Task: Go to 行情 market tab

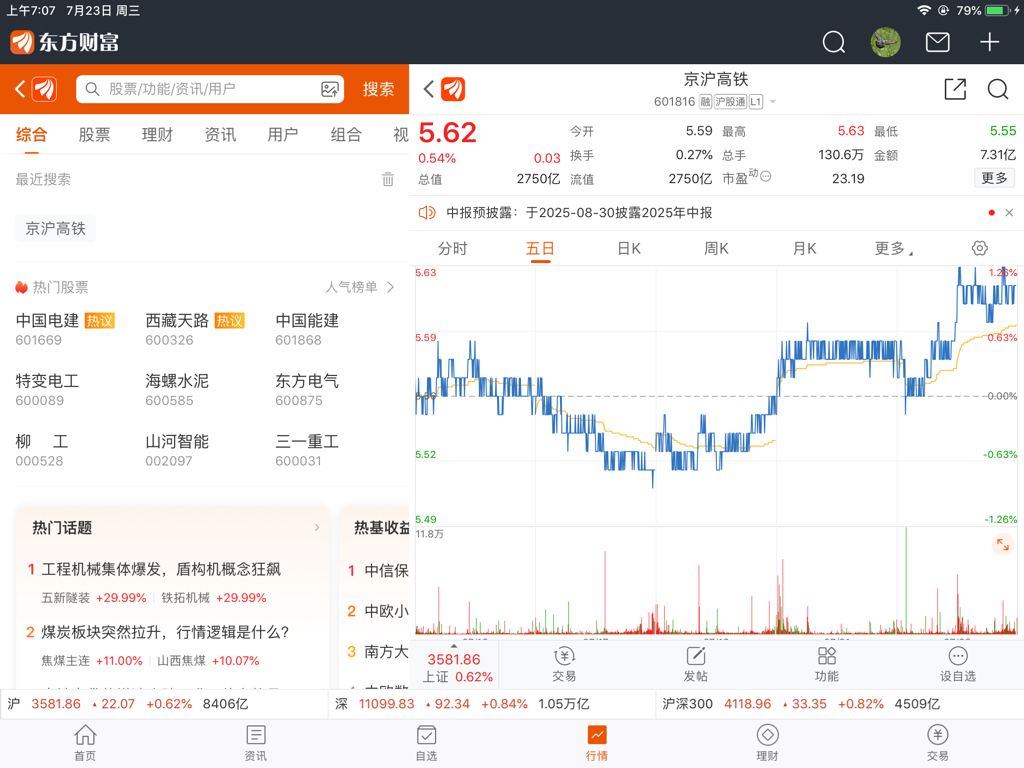Action: click(x=597, y=743)
